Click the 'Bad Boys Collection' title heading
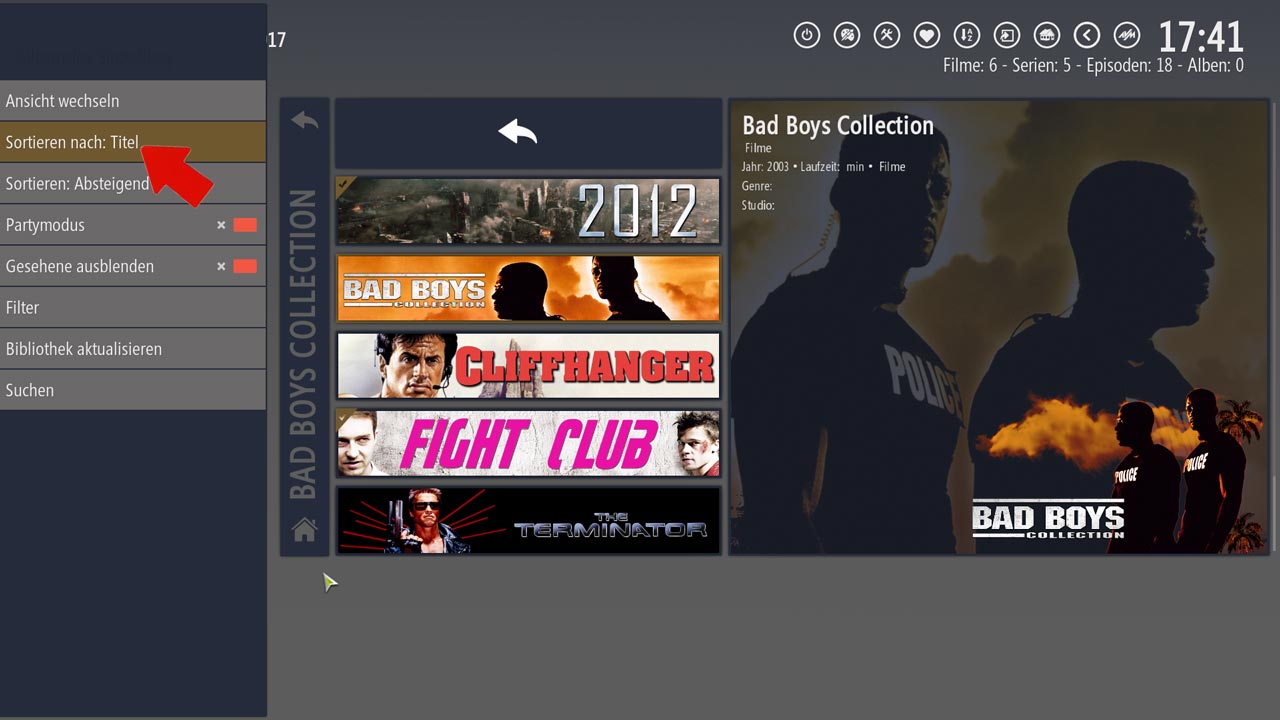 tap(838, 125)
